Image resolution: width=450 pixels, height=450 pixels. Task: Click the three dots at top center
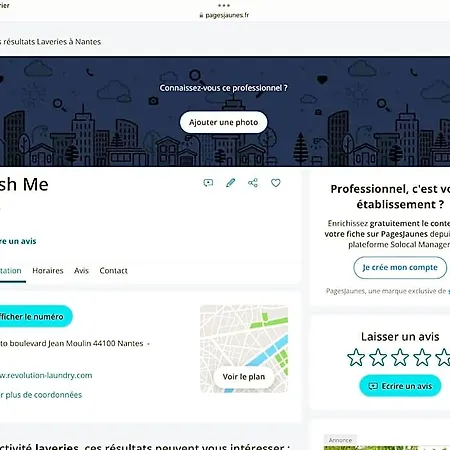[x=224, y=5]
